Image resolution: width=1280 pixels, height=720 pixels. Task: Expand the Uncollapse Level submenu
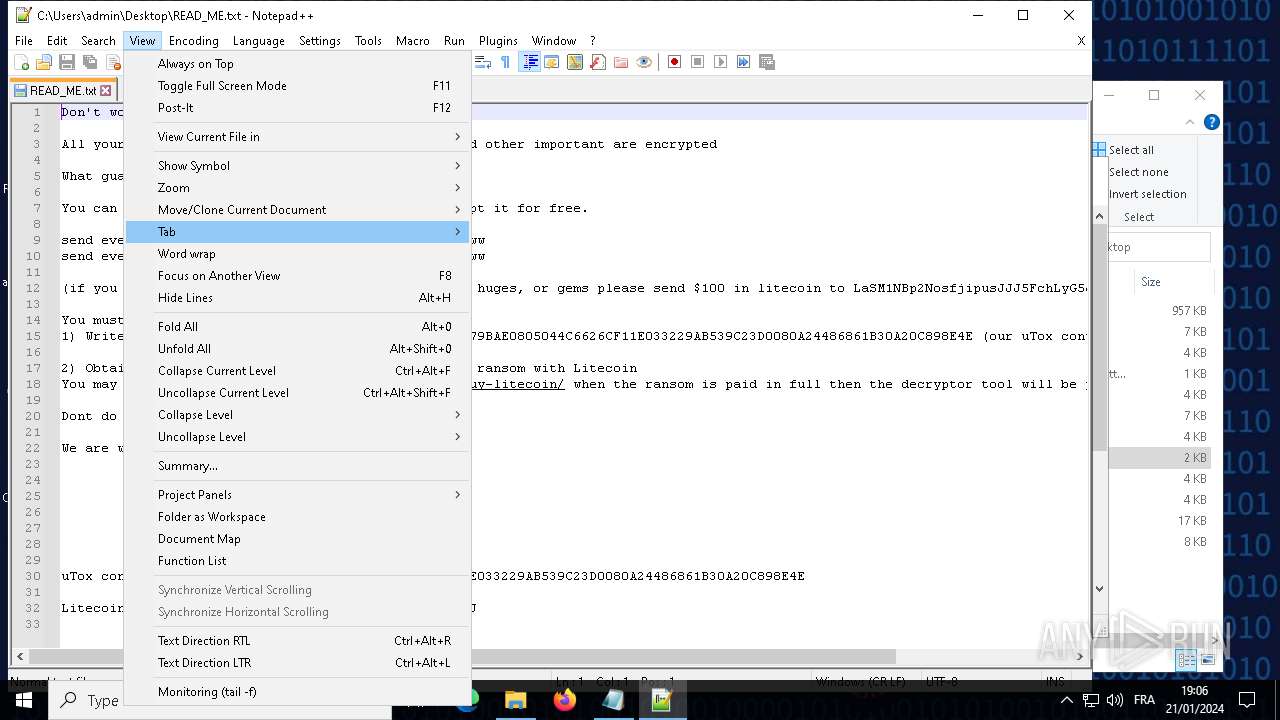pos(297,437)
